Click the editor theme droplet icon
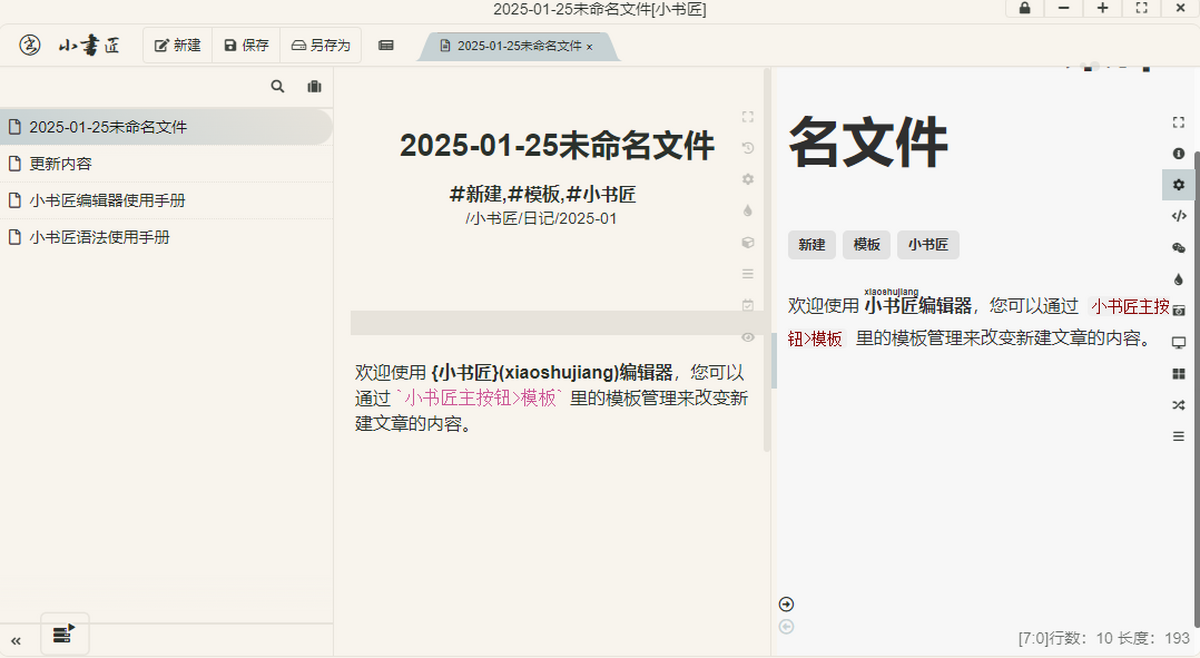The width and height of the screenshot is (1200, 658). tap(747, 211)
